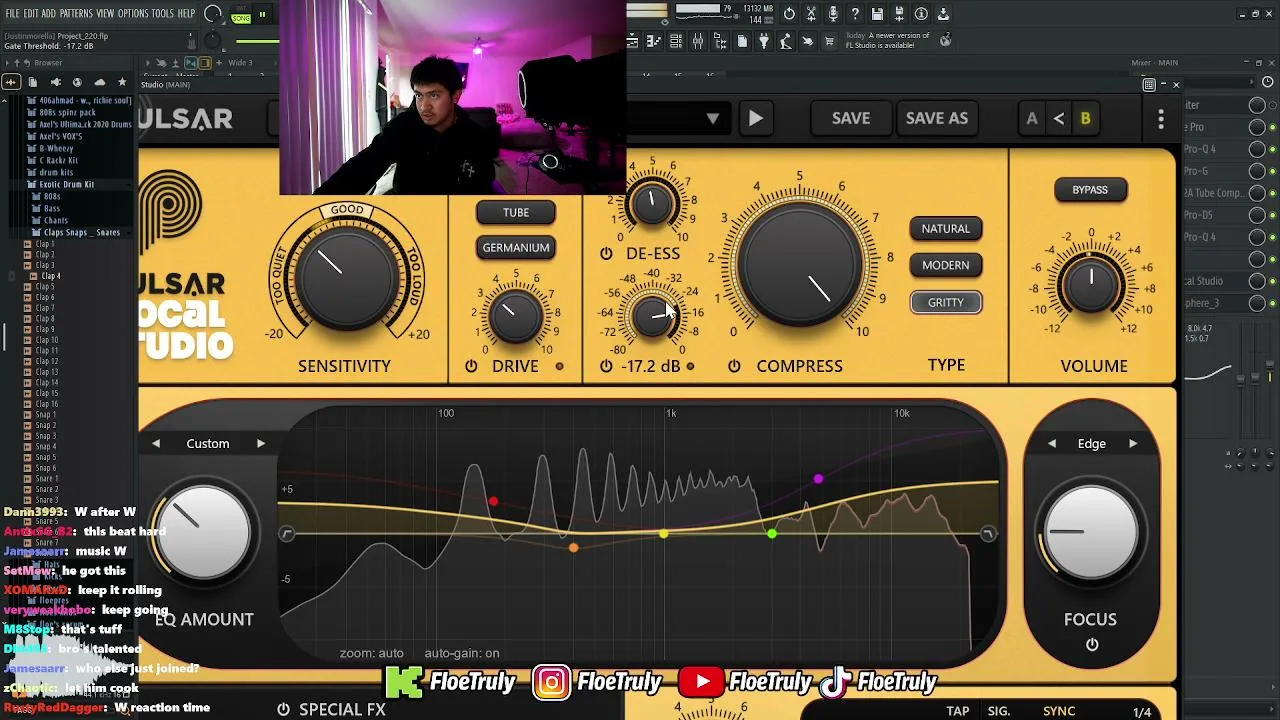
Task: Select GRITTY compressor type
Action: pyautogui.click(x=946, y=302)
